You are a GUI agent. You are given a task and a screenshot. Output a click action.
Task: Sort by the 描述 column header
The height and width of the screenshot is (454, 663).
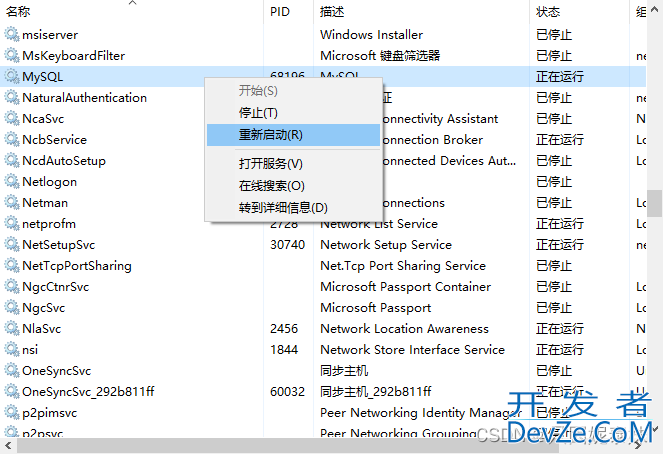[x=421, y=11]
